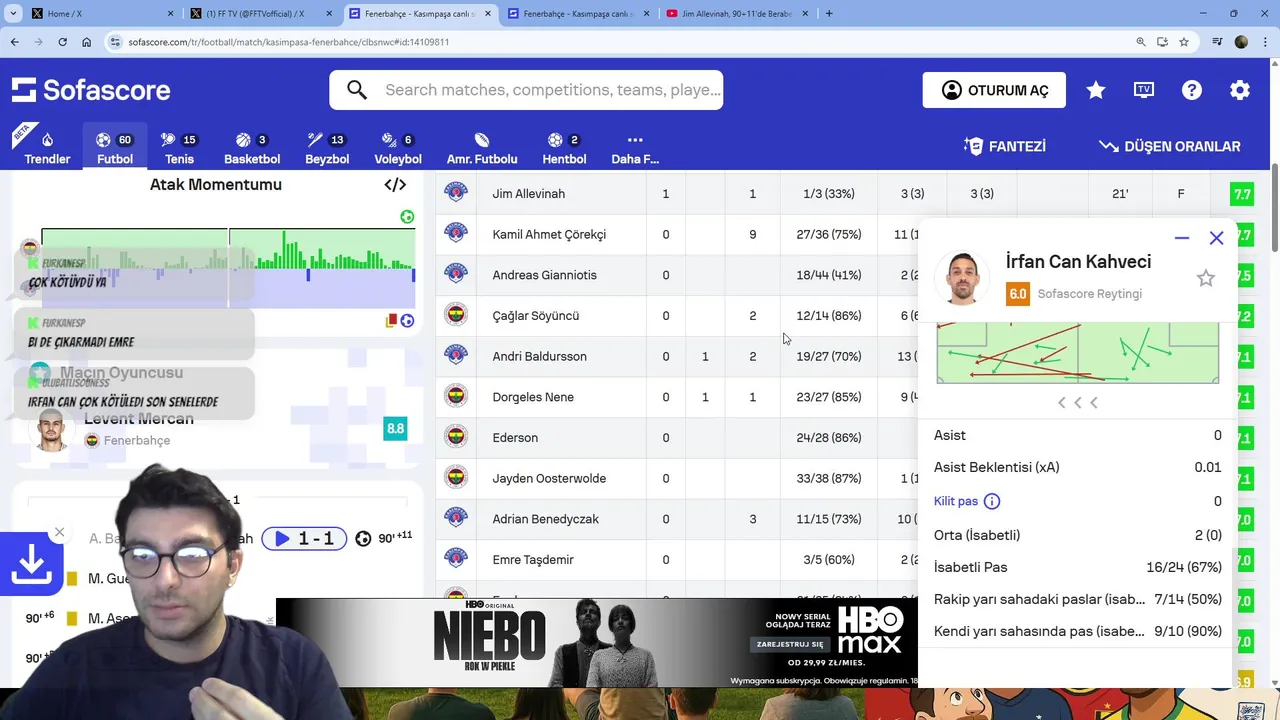Focus the search matches input field
Viewport: 1280px width, 720px height.
552,90
